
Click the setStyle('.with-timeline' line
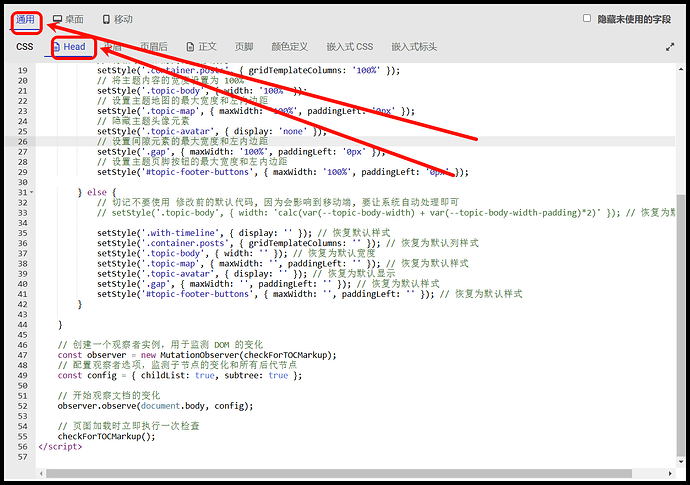(244, 233)
